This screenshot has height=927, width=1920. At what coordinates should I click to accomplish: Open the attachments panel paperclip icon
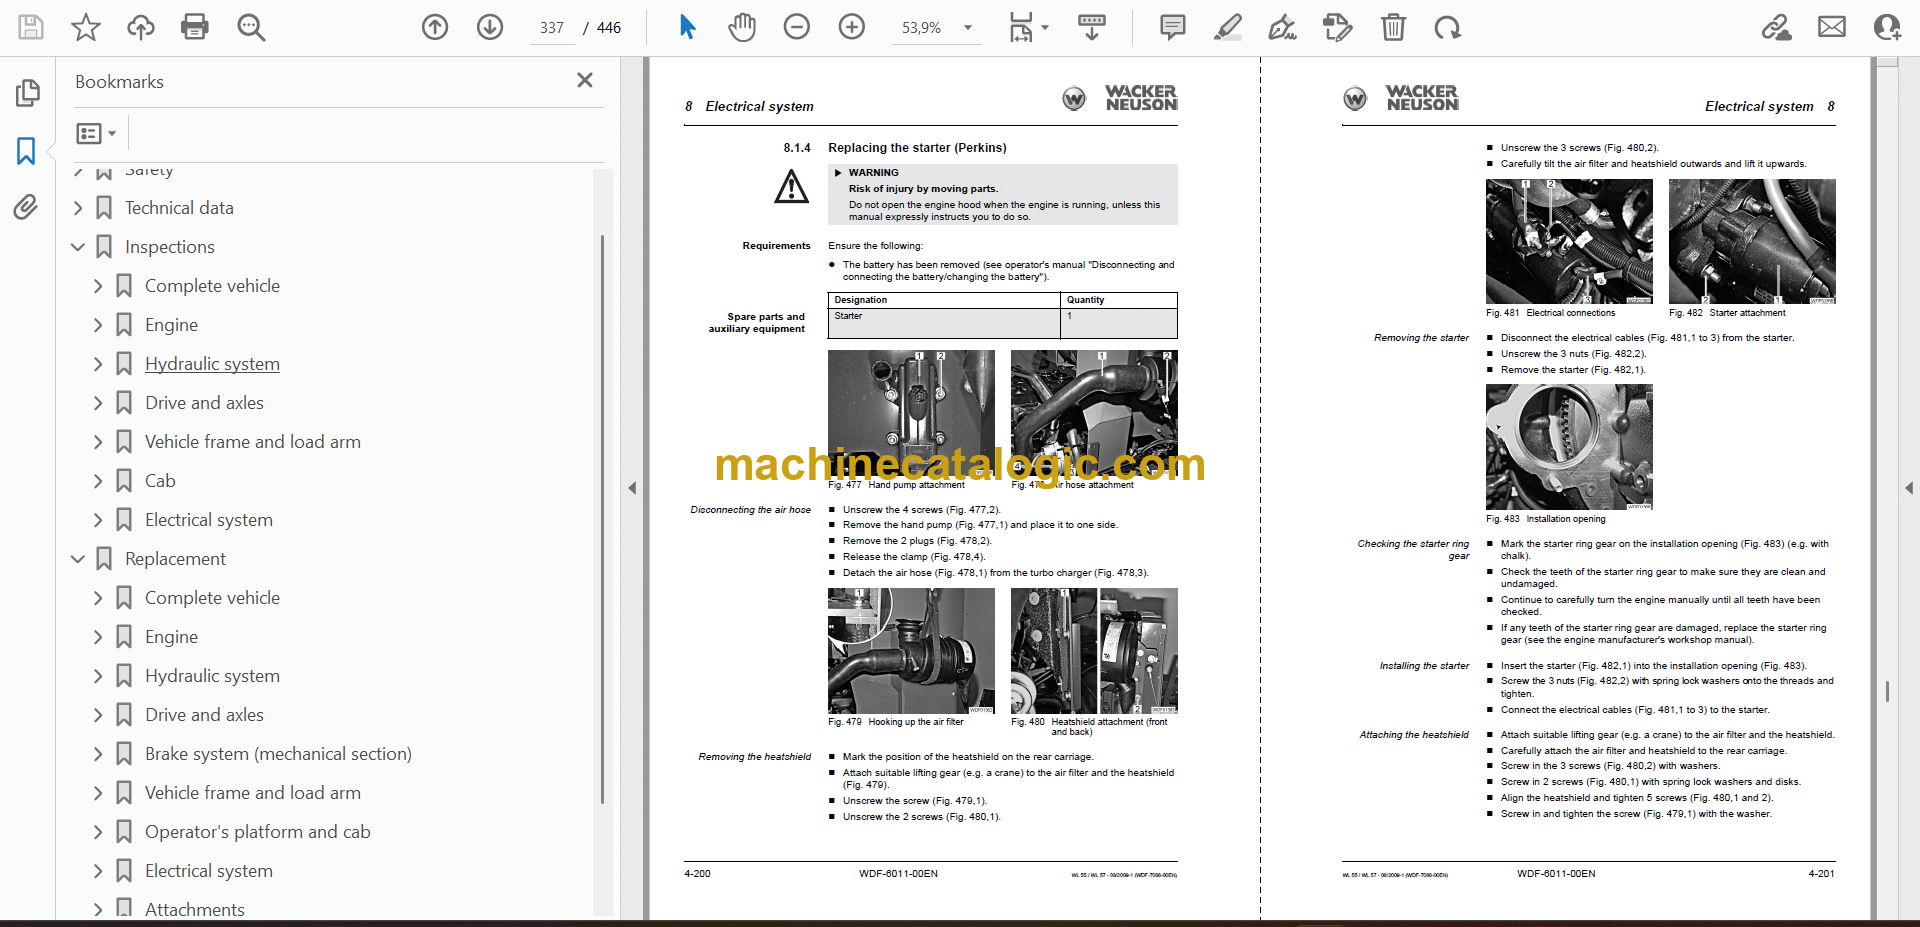(x=26, y=207)
